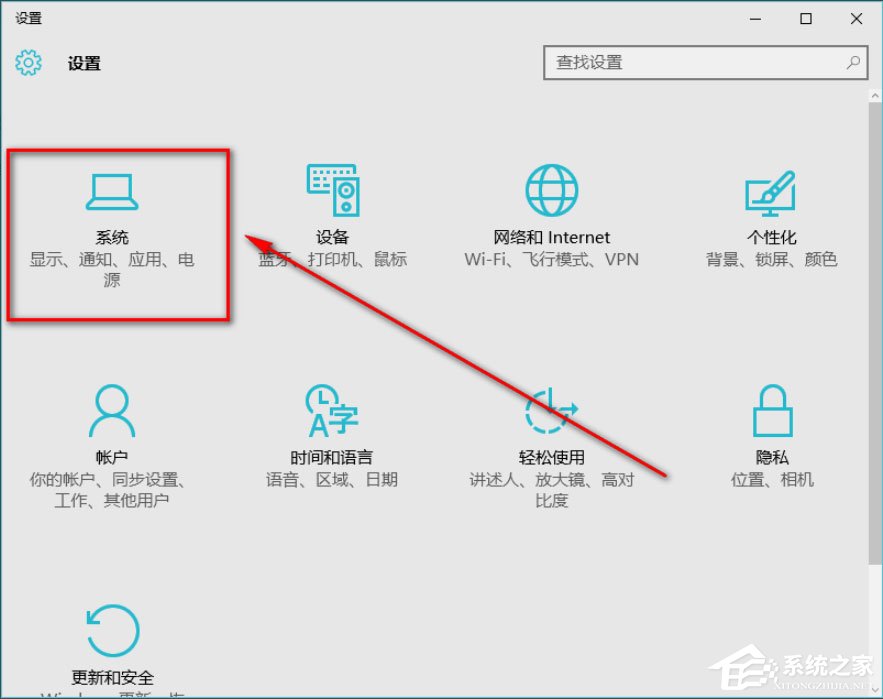
Task: Click the 背景、锁屏、颜色 subtitle text
Action: (770, 259)
